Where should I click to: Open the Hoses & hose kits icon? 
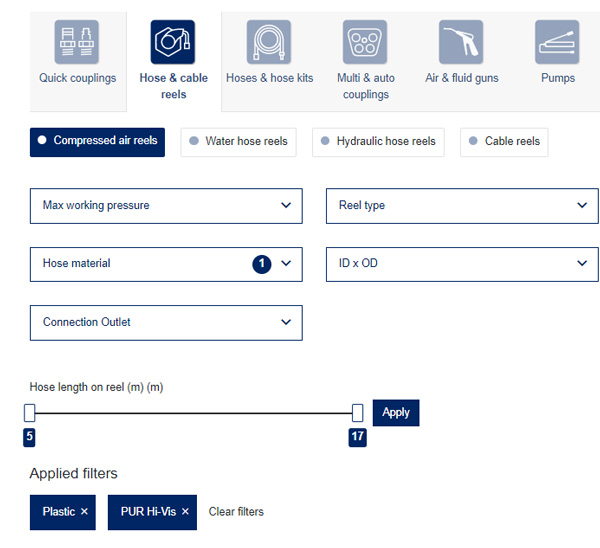click(x=269, y=42)
